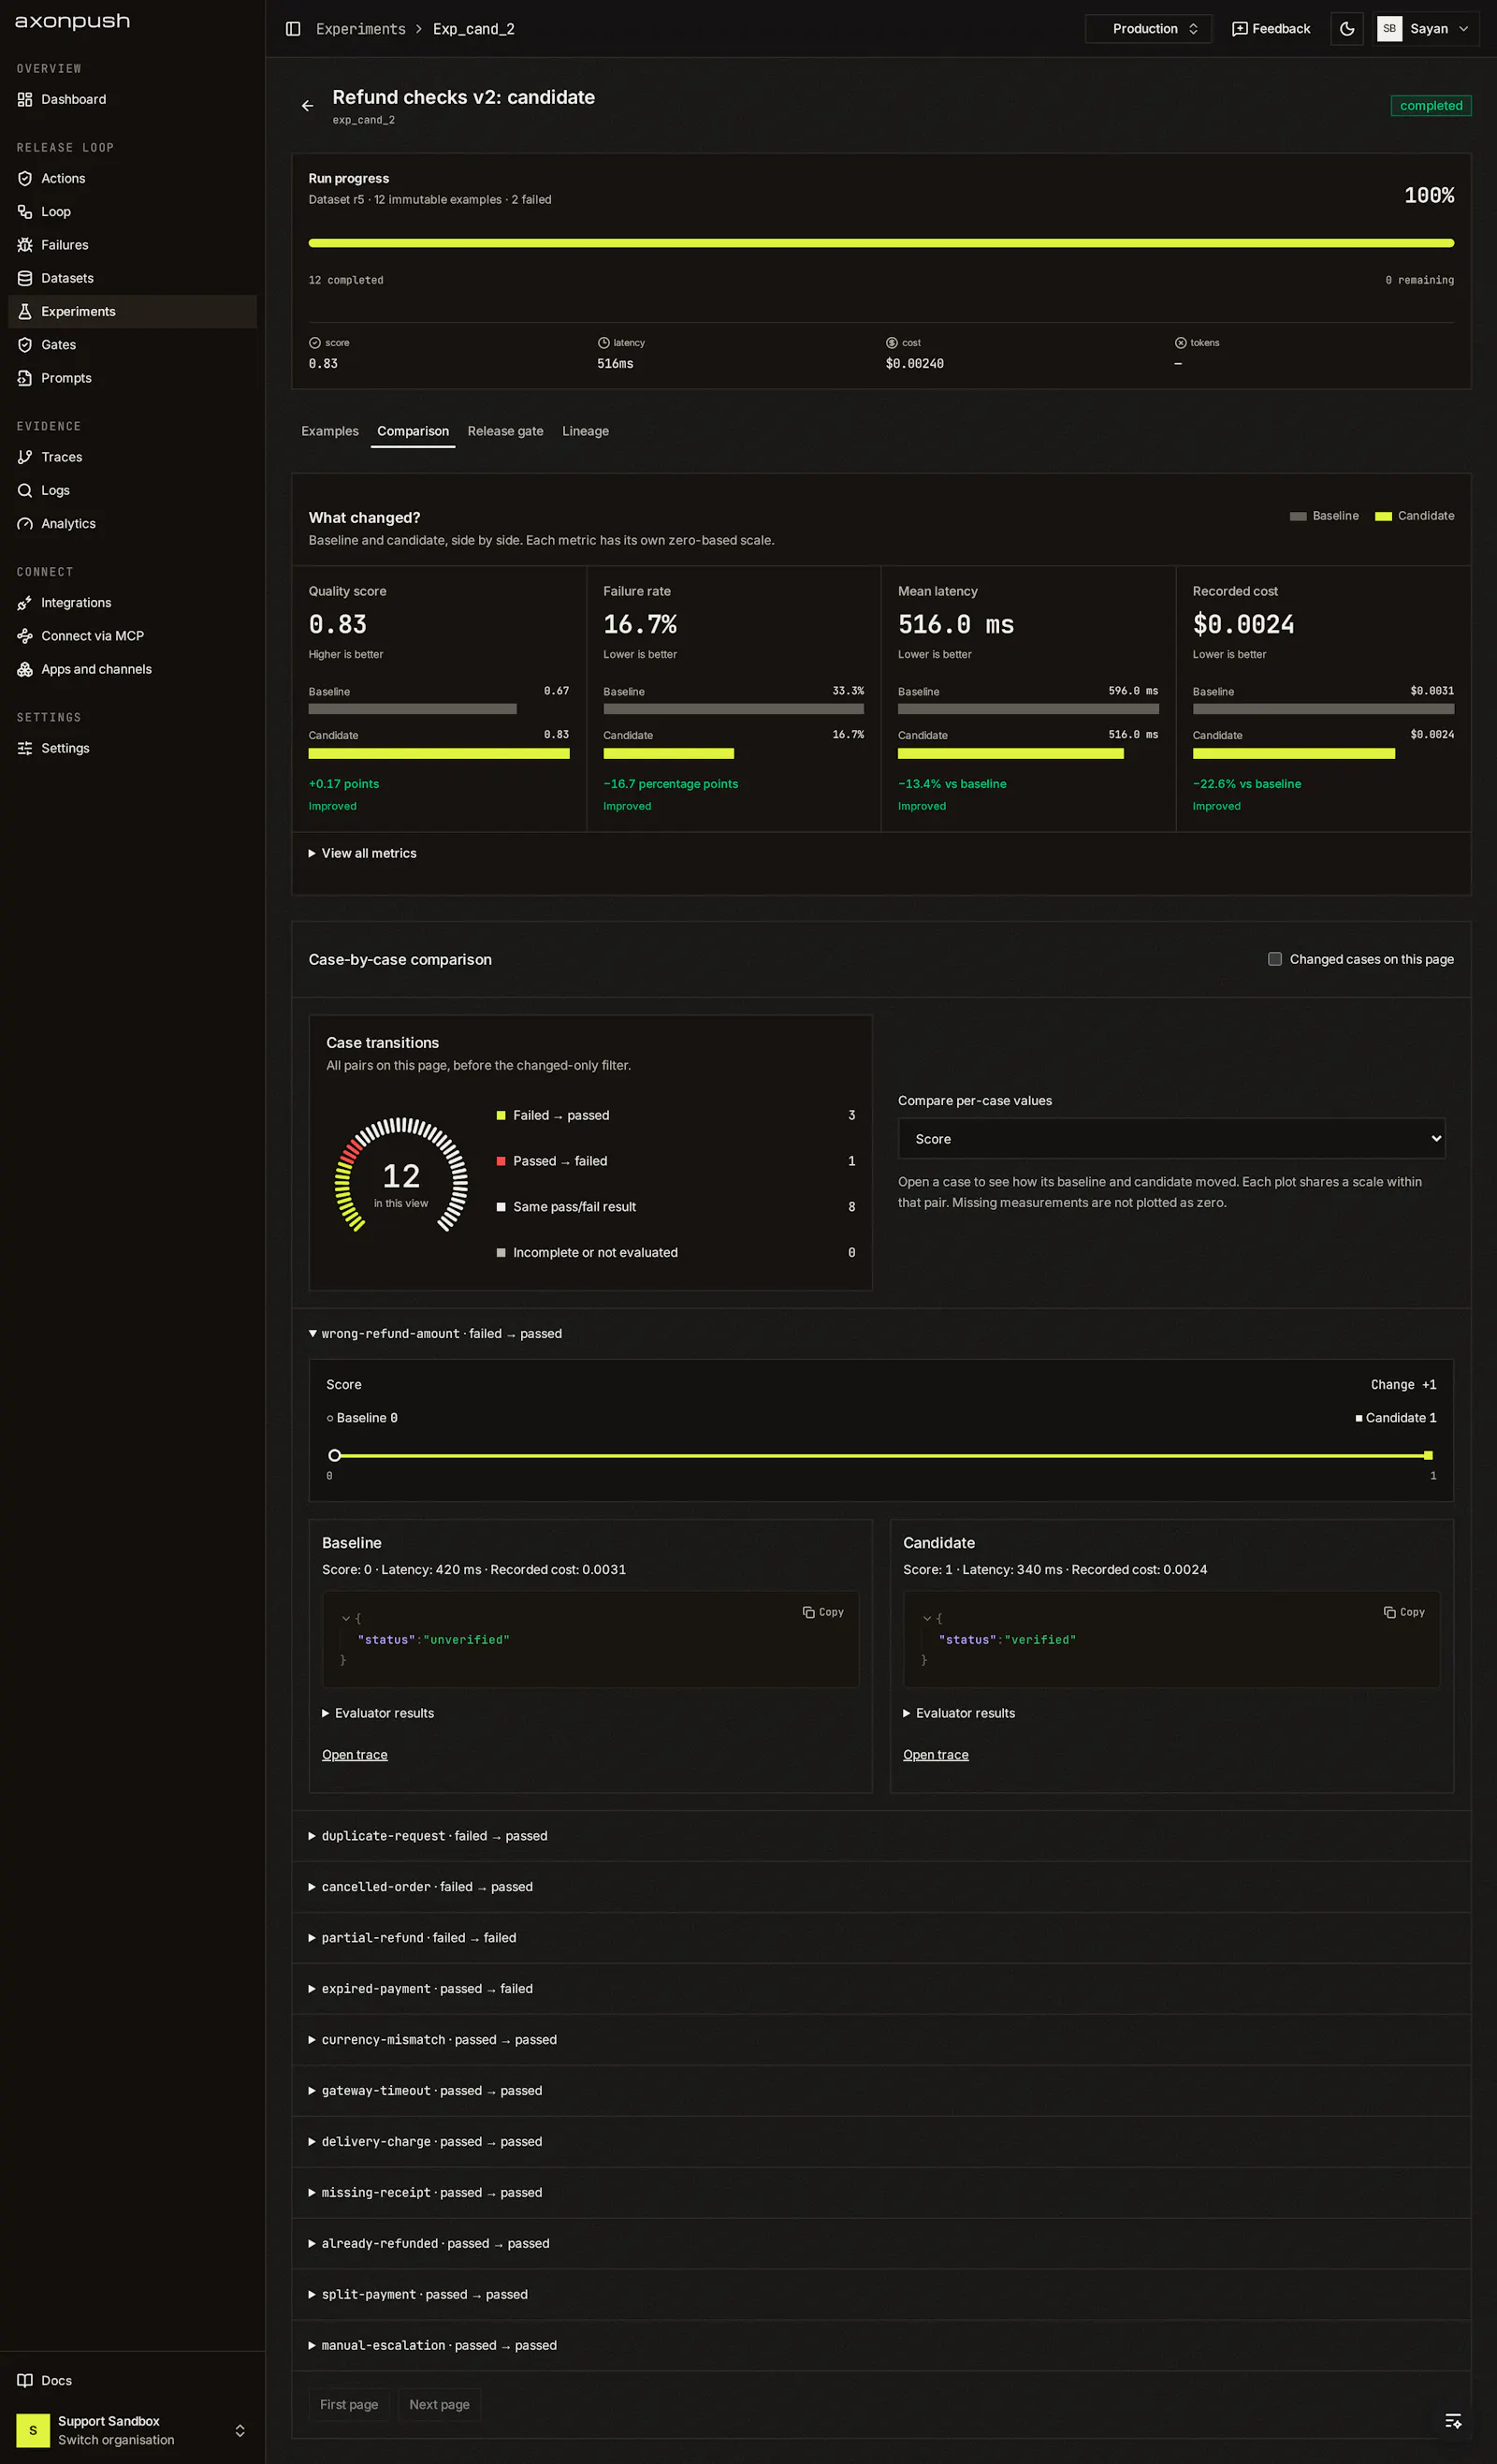Viewport: 1497px width, 2464px height.
Task: Click the floating list icon at bottom right
Action: [x=1453, y=2420]
